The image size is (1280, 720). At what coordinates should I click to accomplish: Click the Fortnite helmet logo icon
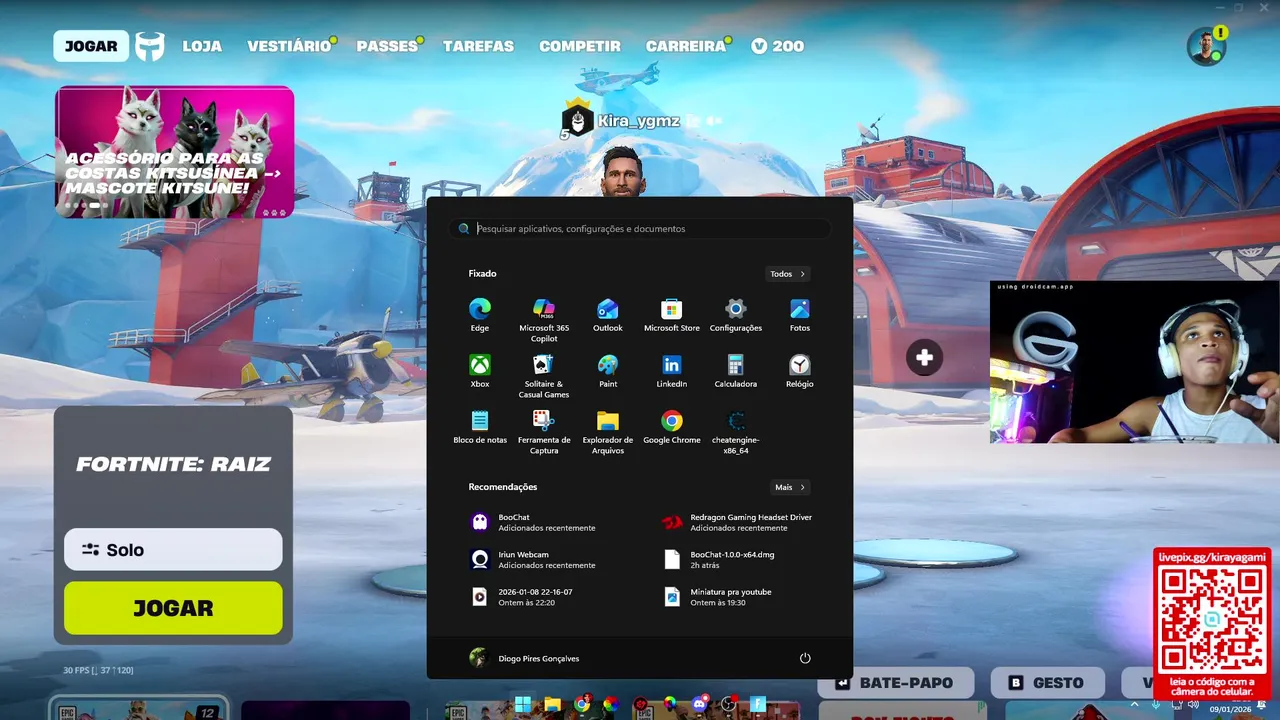click(150, 46)
